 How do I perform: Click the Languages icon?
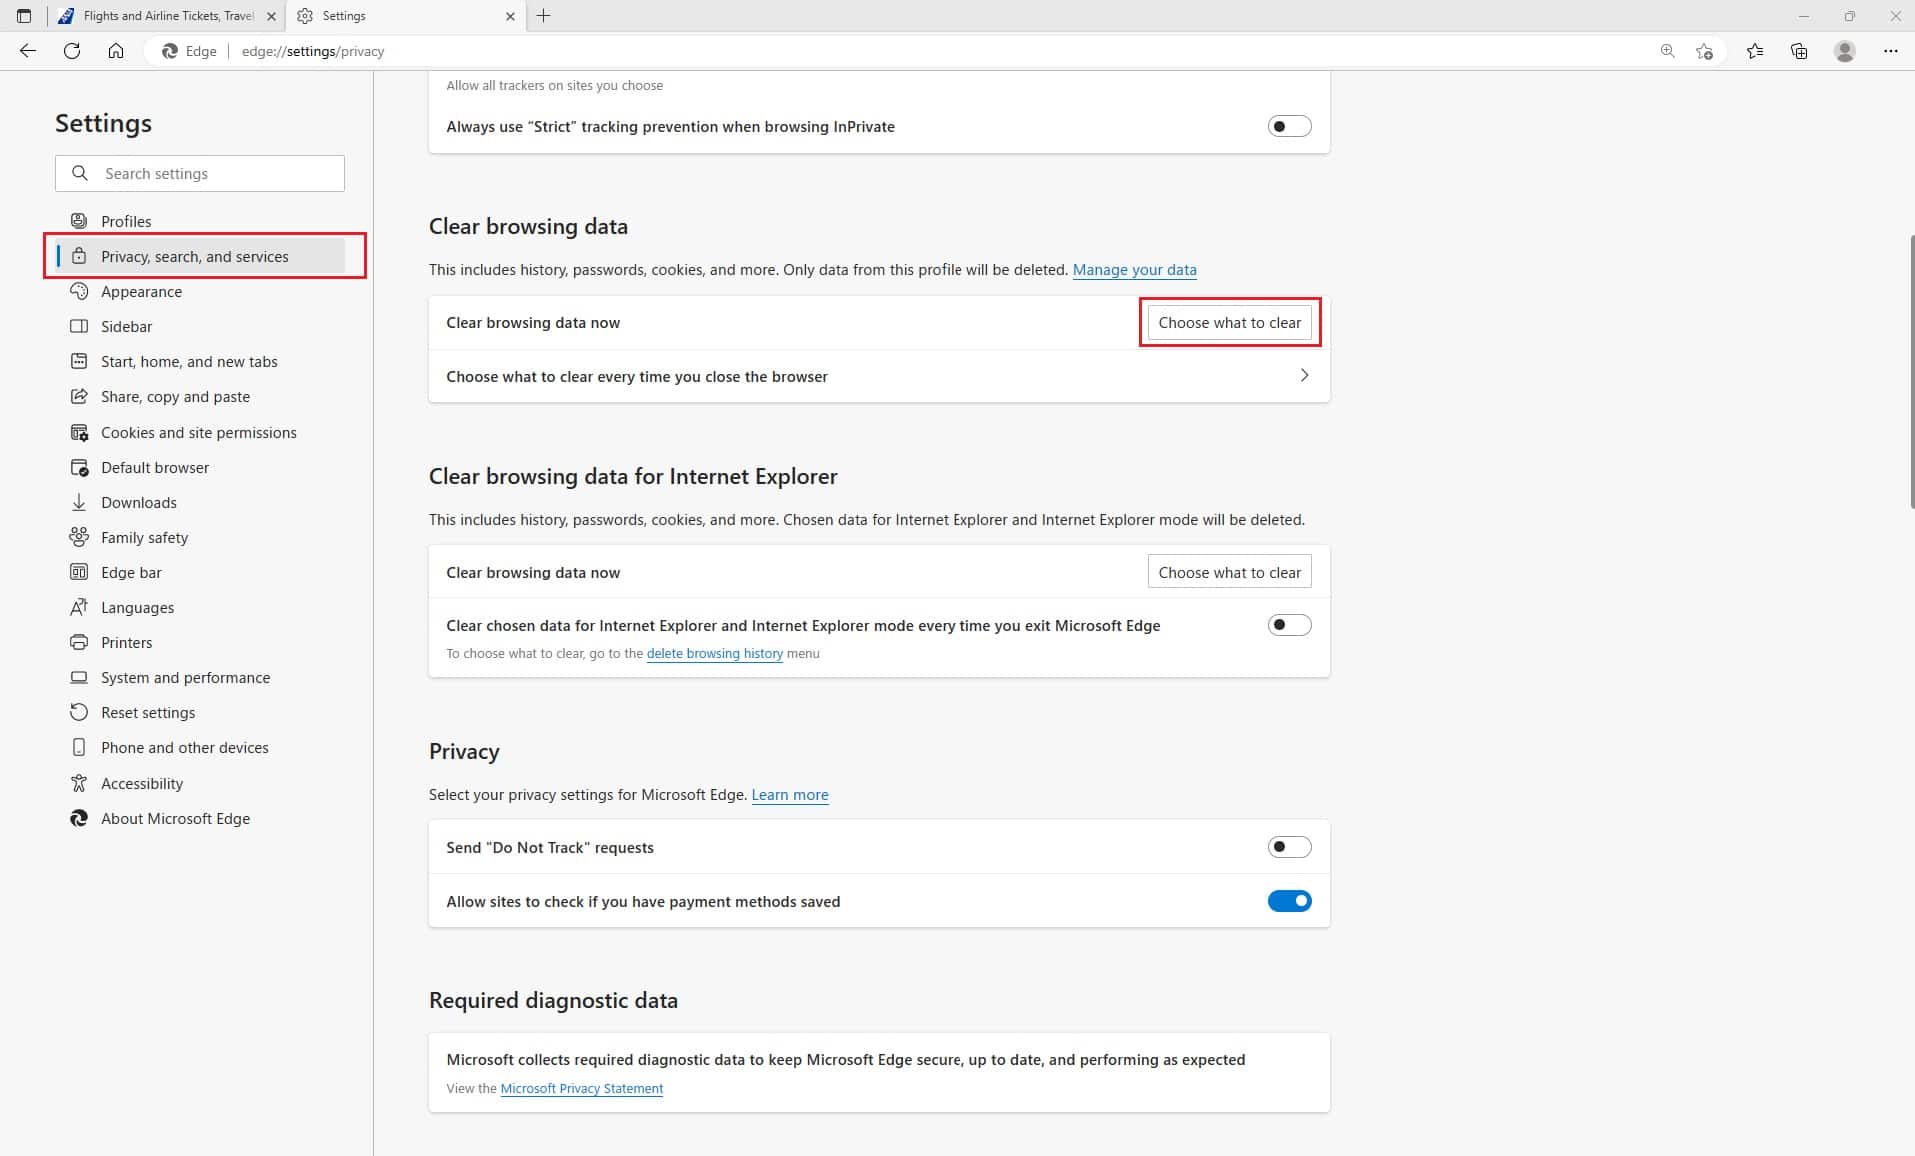point(79,607)
